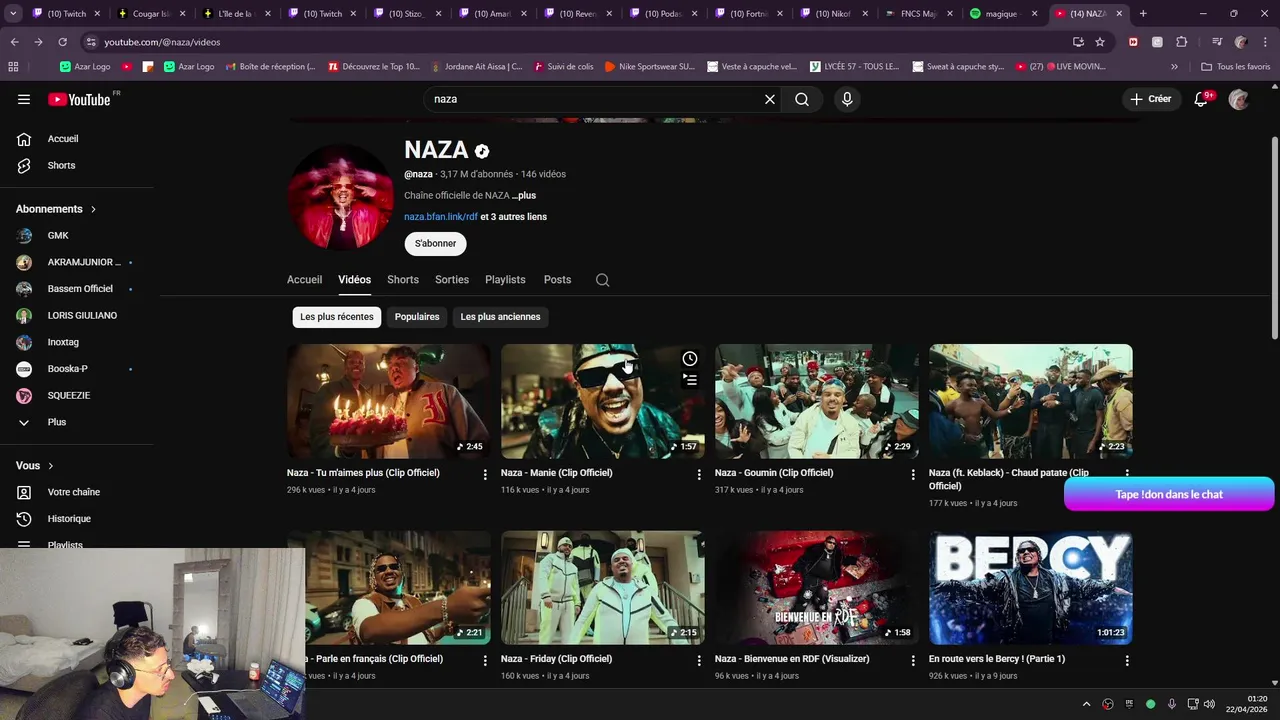This screenshot has width=1280, height=720.
Task: Open options menu for Friday video
Action: coord(699,661)
